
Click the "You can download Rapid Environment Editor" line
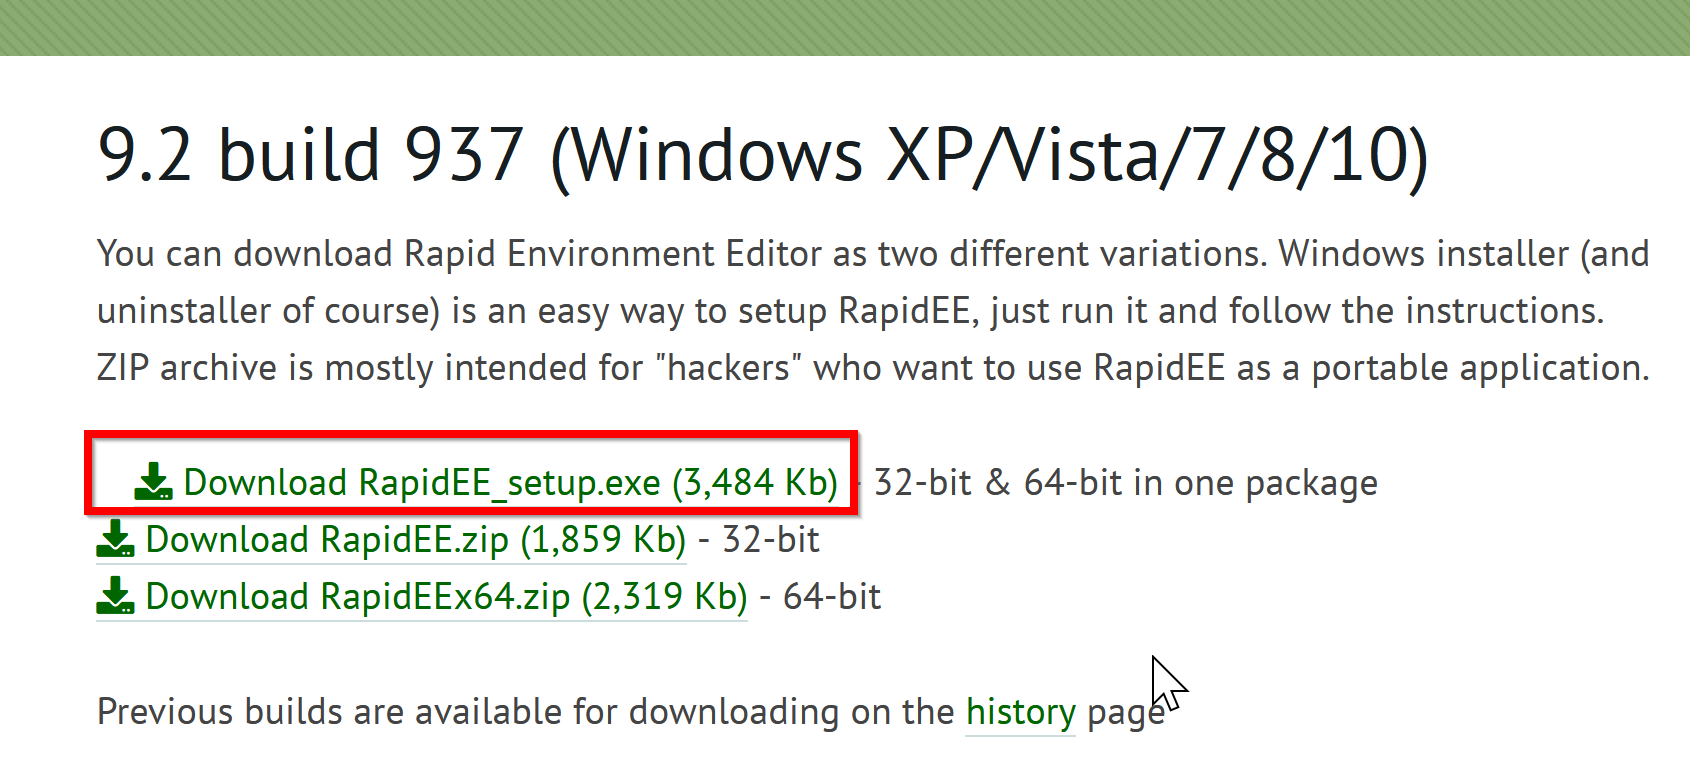(873, 254)
